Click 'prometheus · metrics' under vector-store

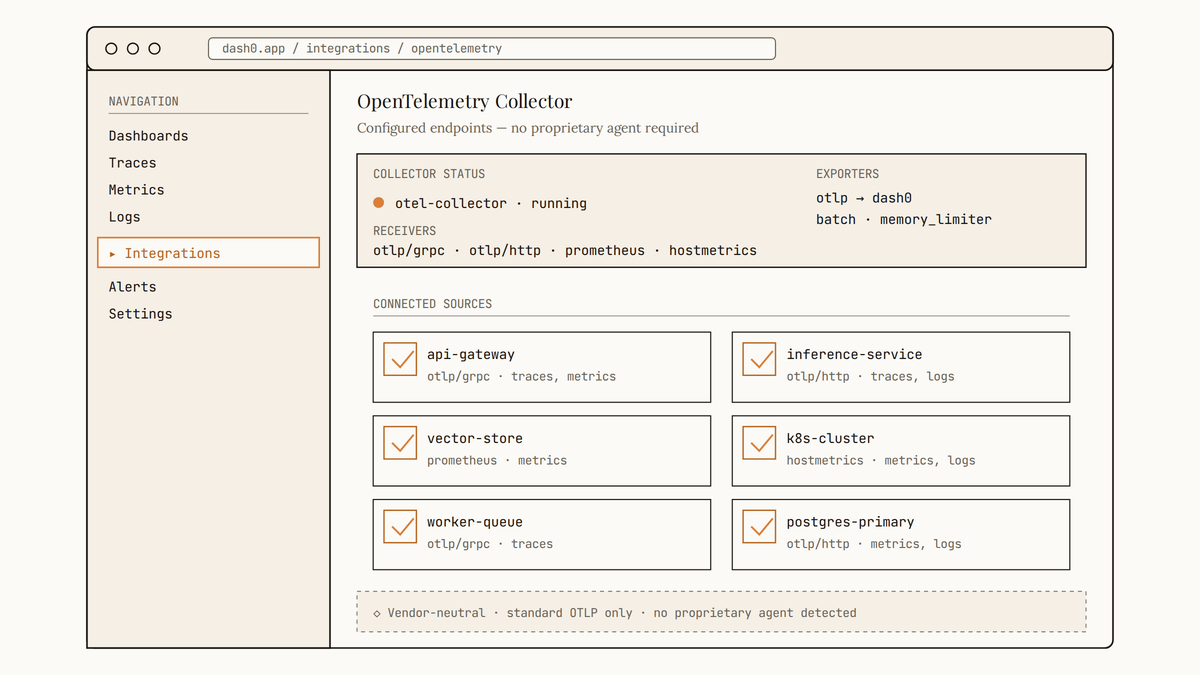pyautogui.click(x=497, y=461)
